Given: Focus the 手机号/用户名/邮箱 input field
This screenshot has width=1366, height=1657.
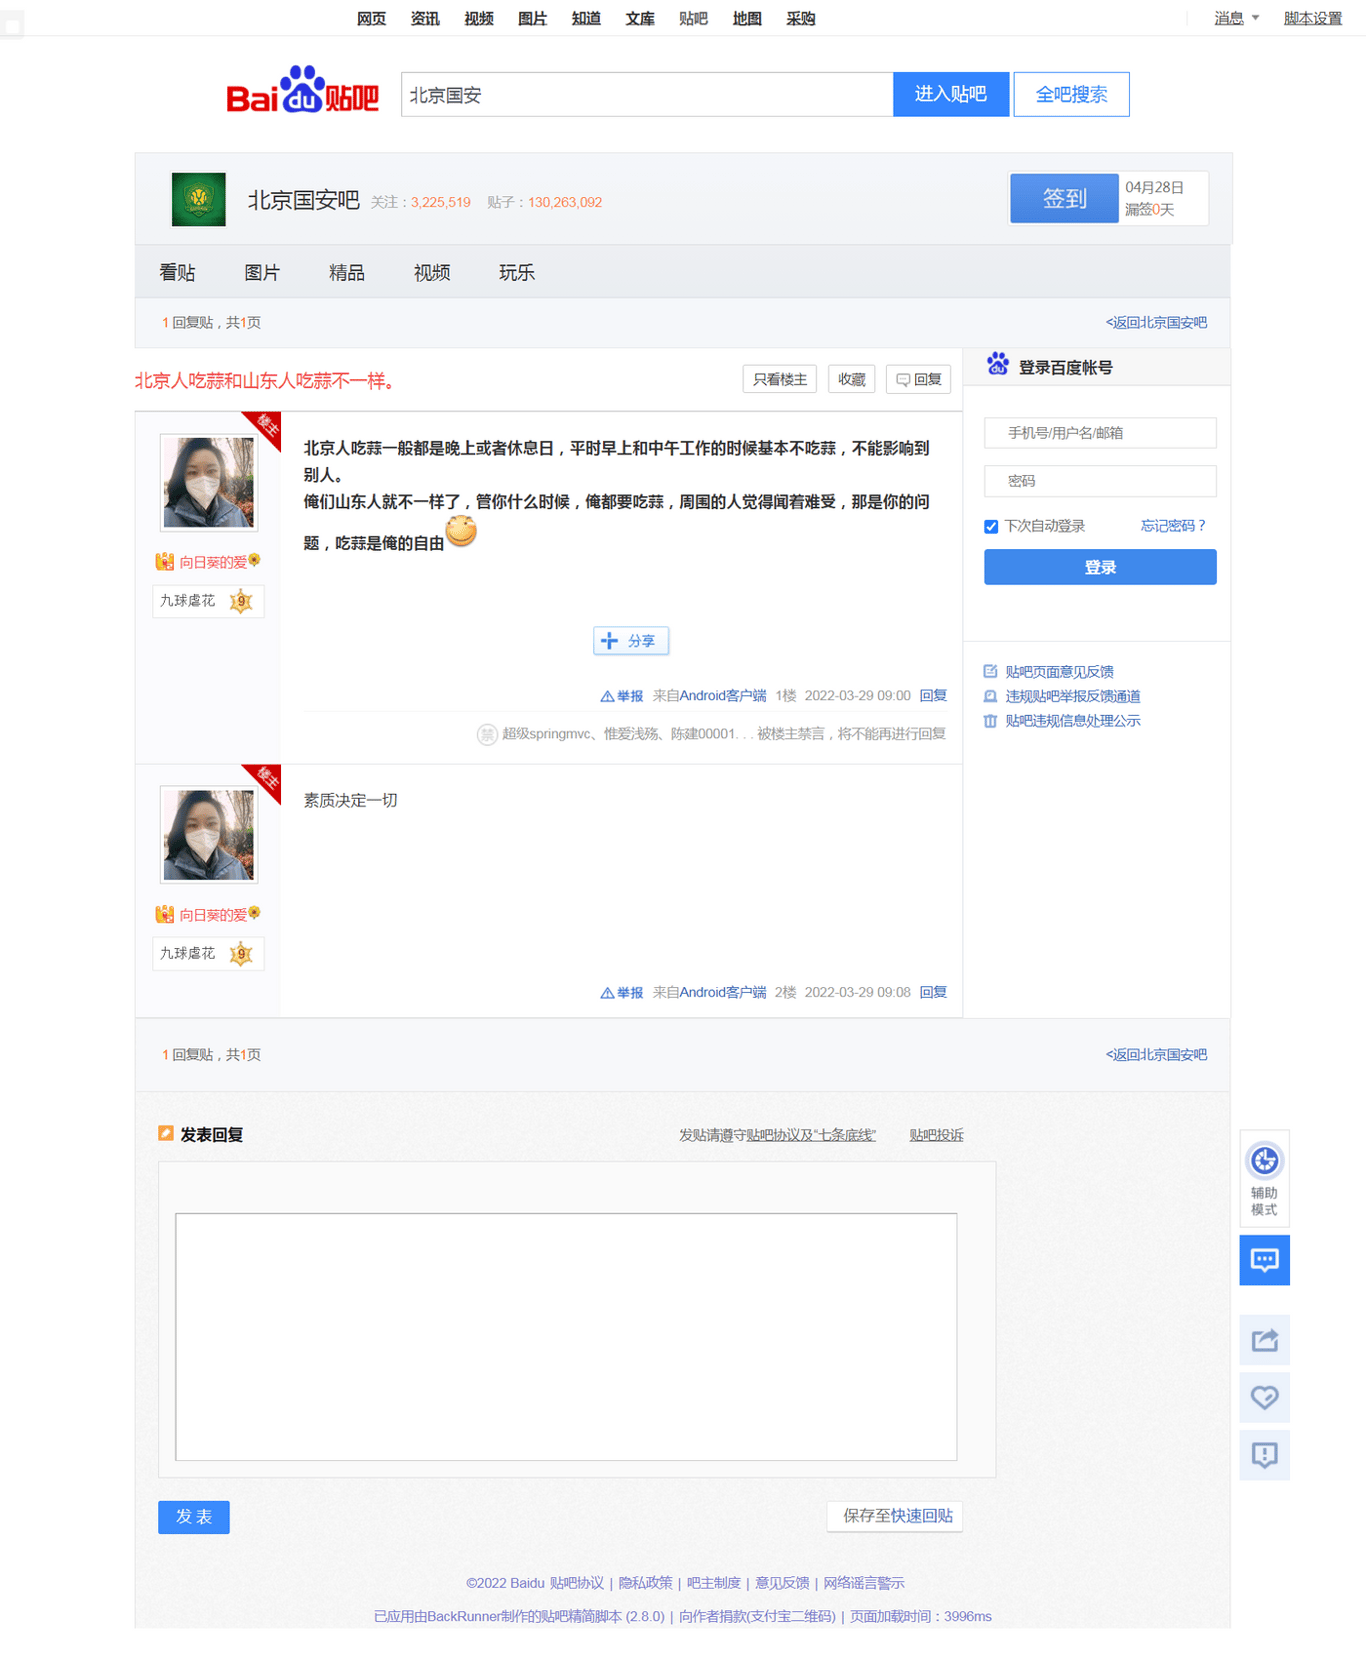Looking at the screenshot, I should tap(1100, 433).
